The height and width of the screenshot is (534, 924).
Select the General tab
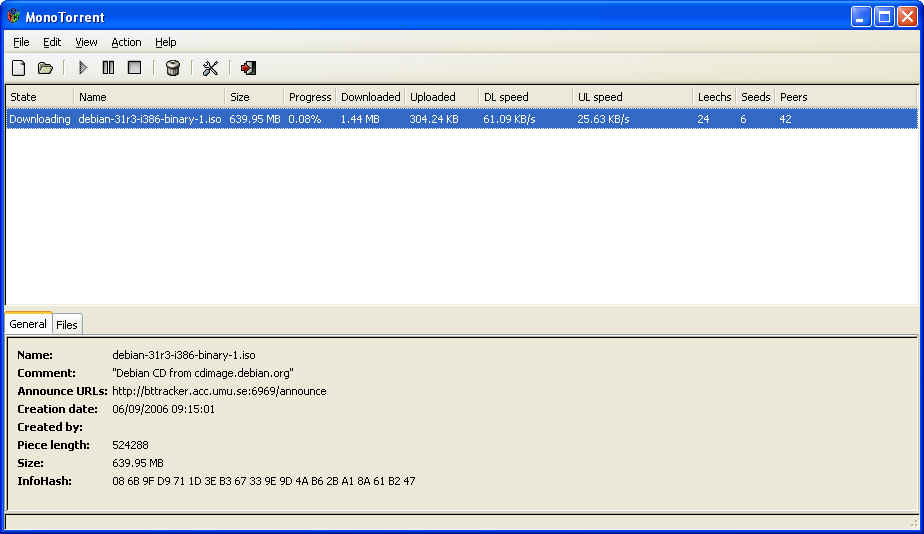click(x=28, y=324)
